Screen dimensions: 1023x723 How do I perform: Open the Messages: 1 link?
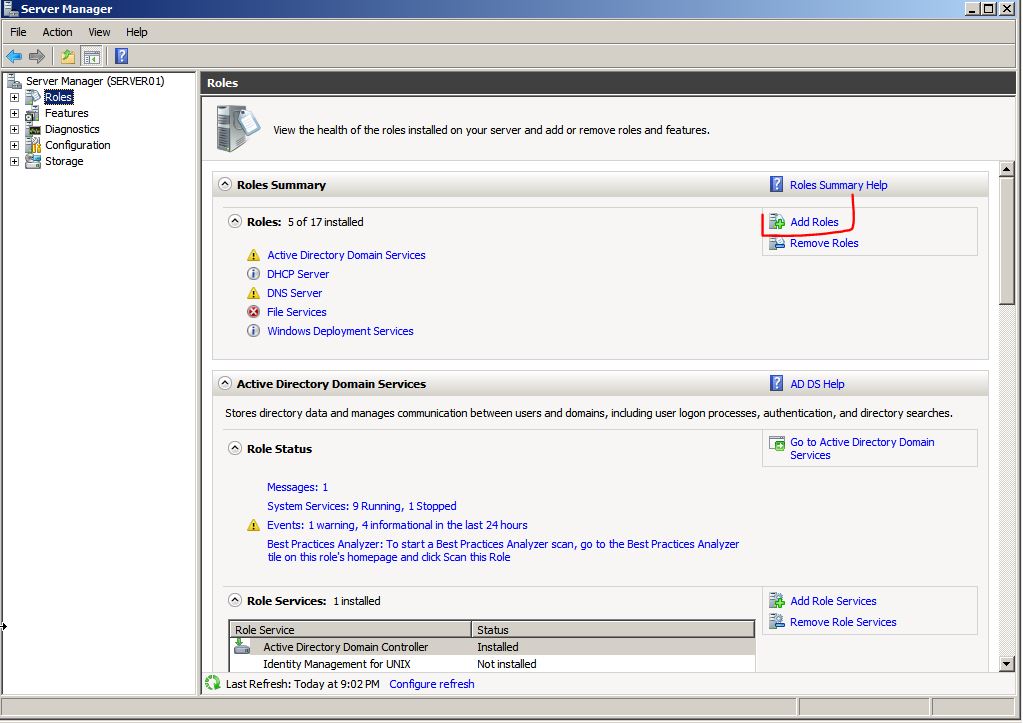pyautogui.click(x=298, y=487)
